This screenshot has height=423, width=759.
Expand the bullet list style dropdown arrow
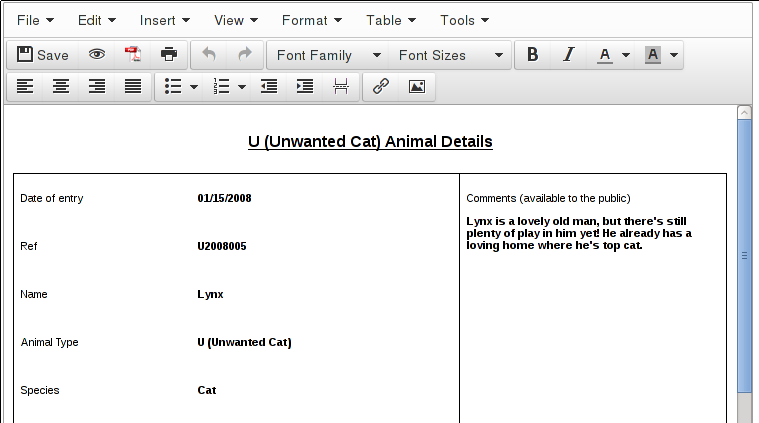click(x=193, y=87)
